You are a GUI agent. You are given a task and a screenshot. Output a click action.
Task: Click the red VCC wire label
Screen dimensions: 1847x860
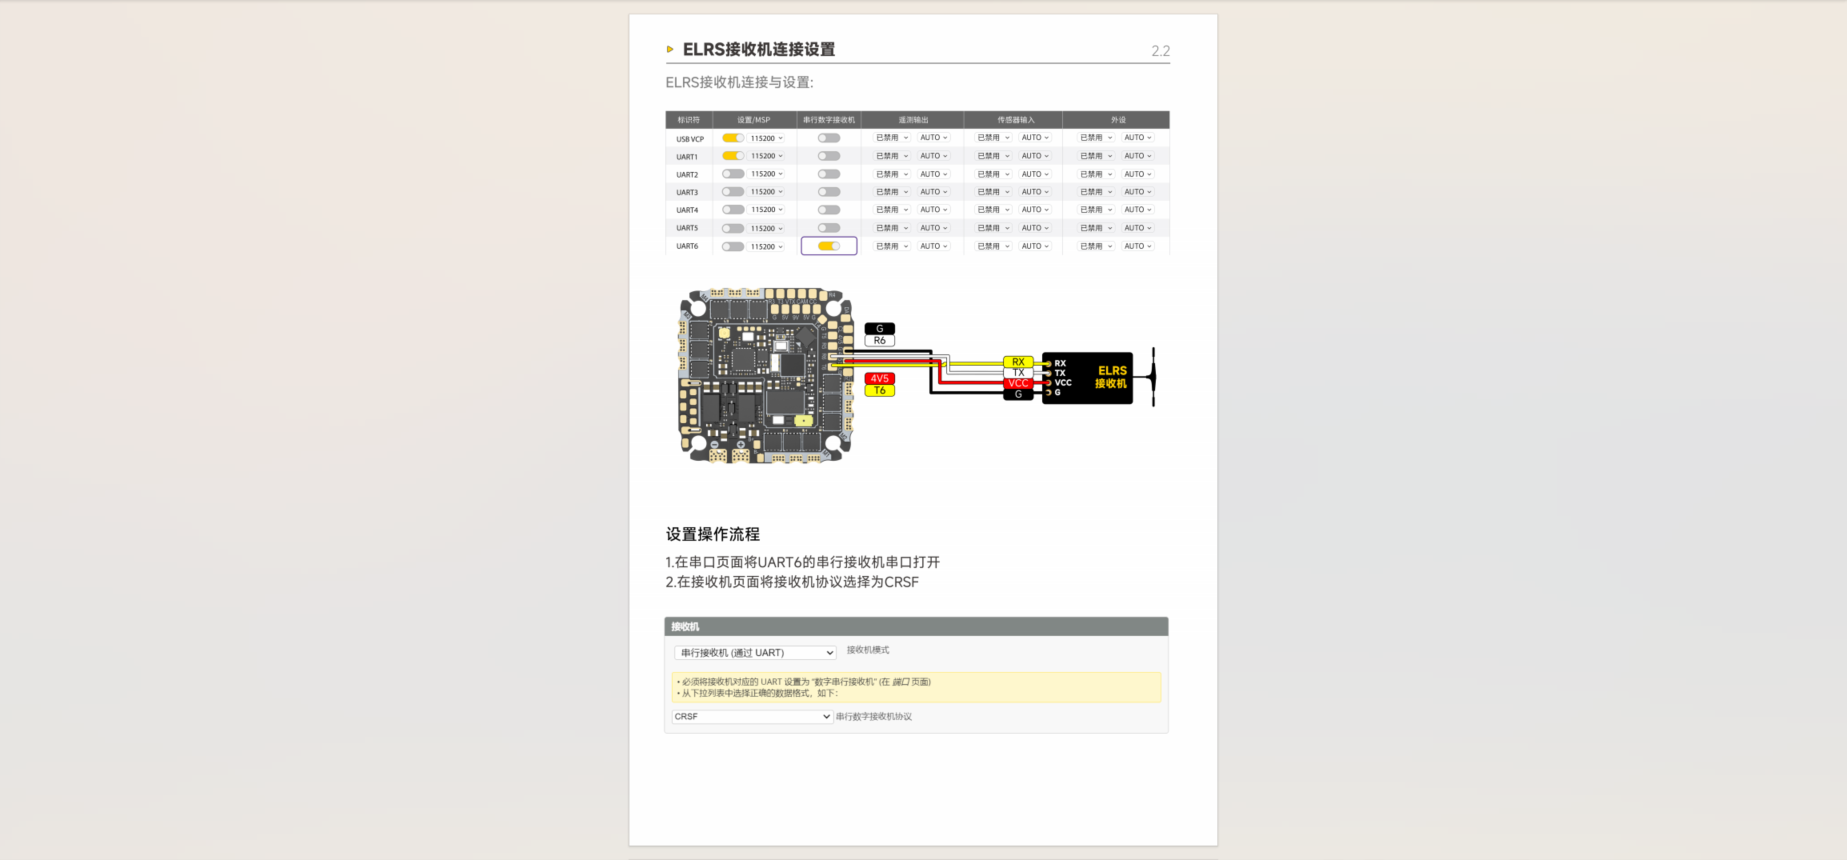coord(1018,383)
